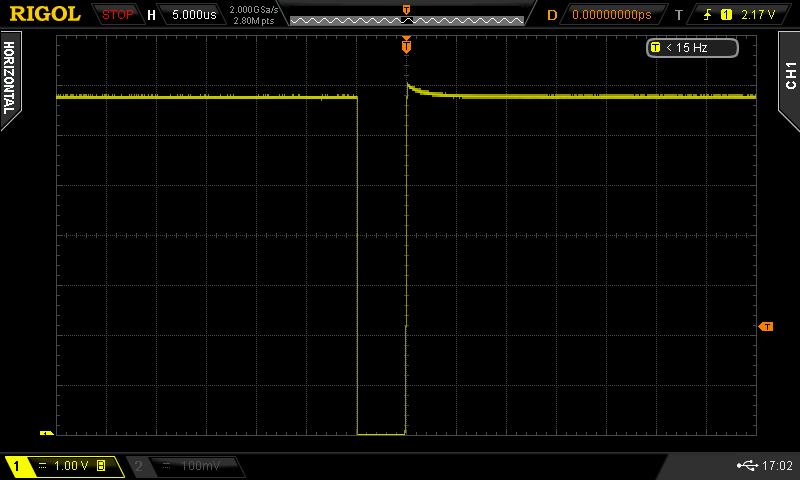Screen dimensions: 800x480
Task: Click the USB connection icon
Action: pyautogui.click(x=746, y=465)
